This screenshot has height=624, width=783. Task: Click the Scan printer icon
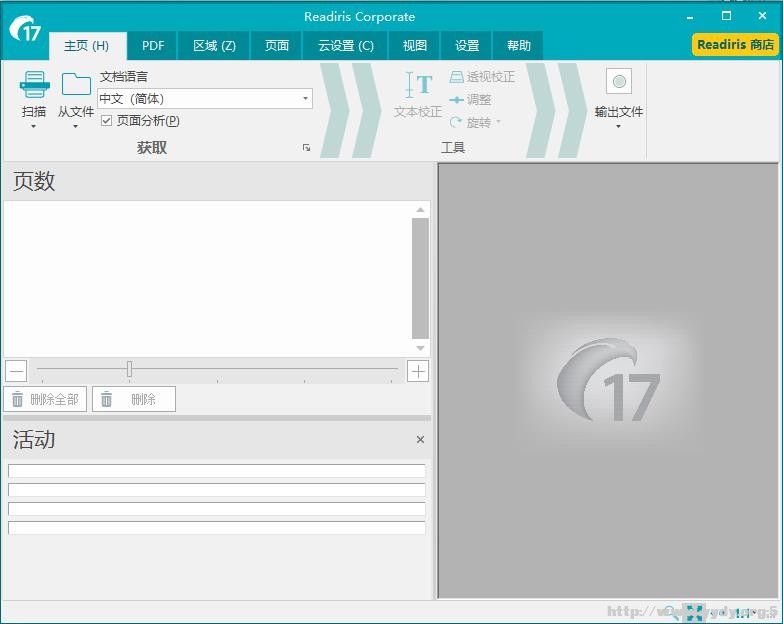click(x=34, y=84)
